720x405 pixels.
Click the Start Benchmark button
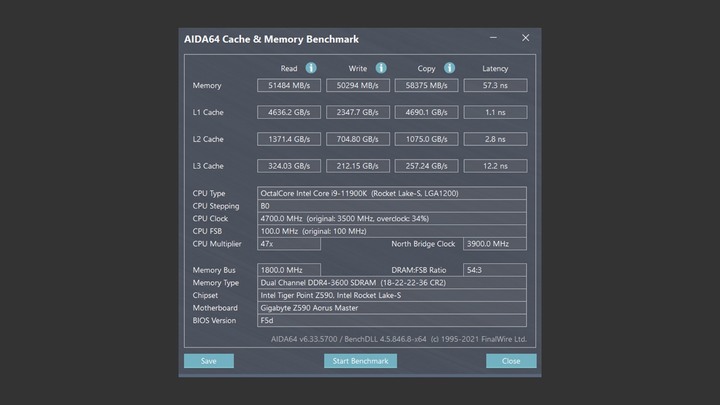pos(360,361)
